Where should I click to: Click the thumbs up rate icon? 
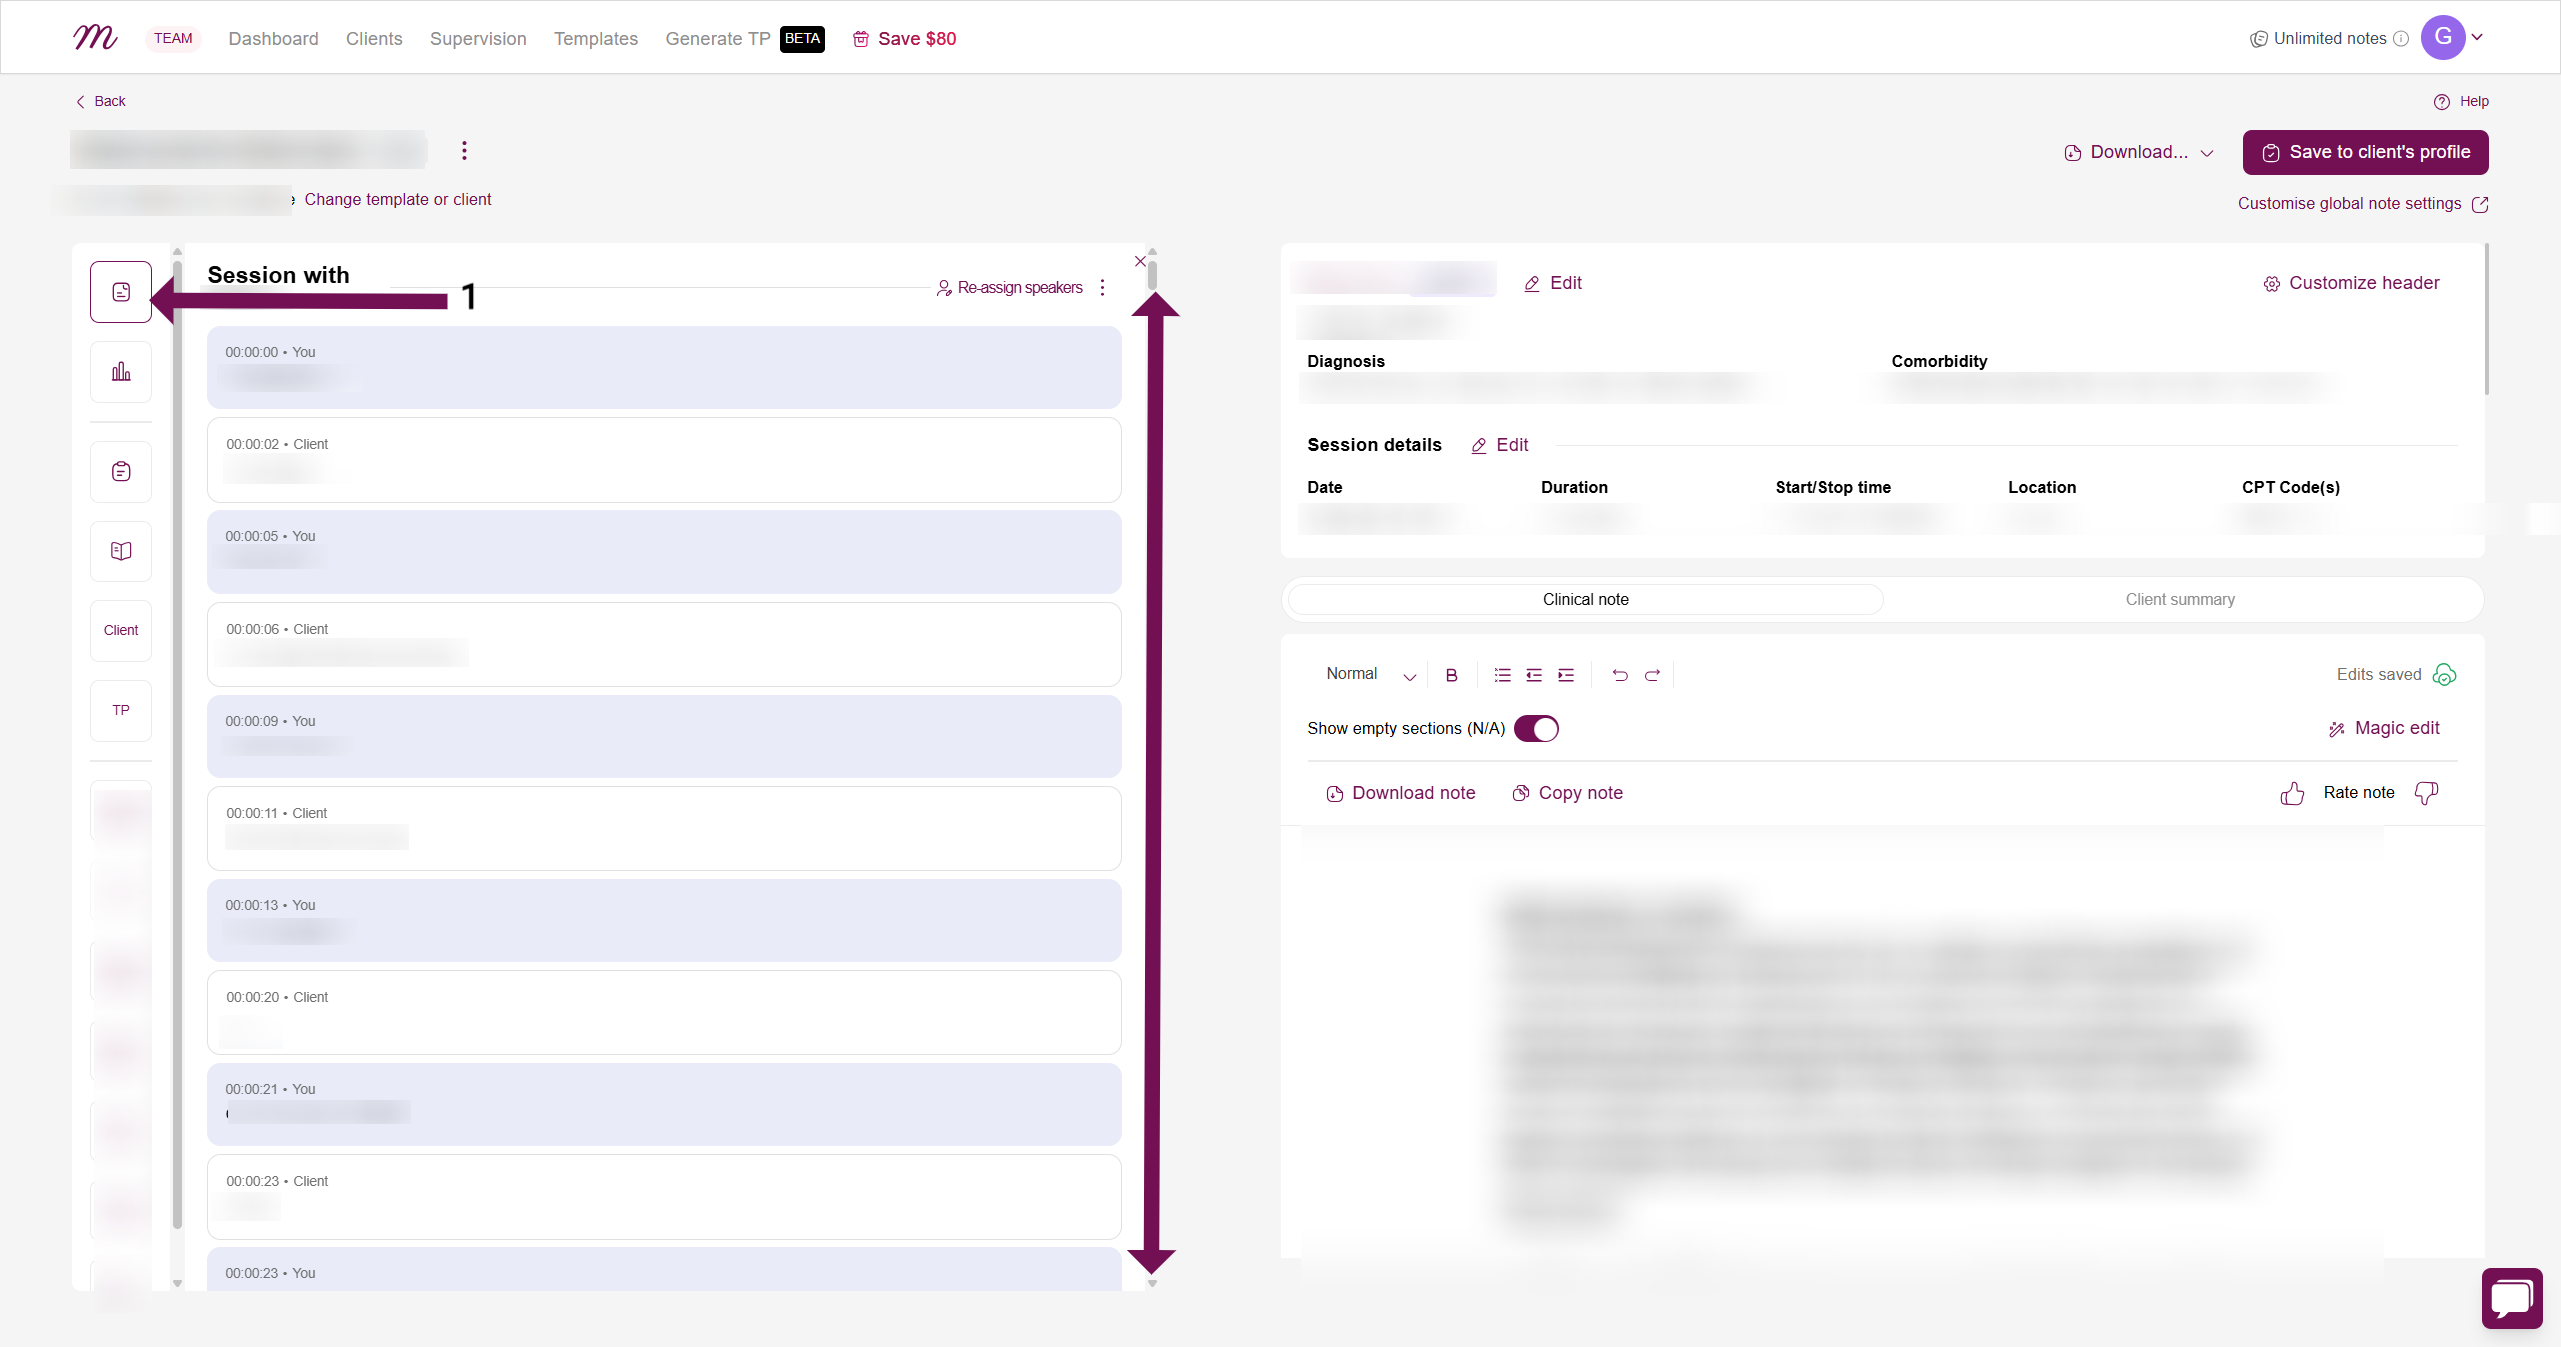point(2292,794)
